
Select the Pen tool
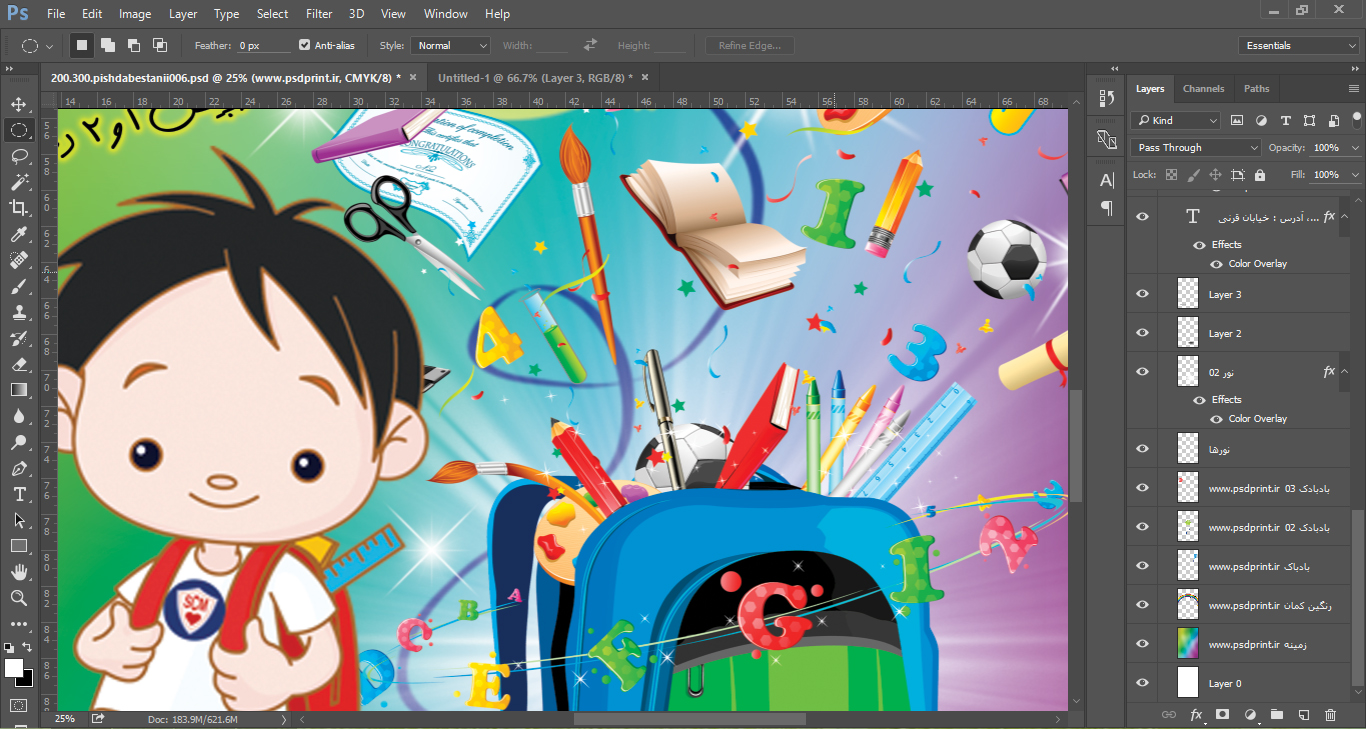pyautogui.click(x=18, y=468)
